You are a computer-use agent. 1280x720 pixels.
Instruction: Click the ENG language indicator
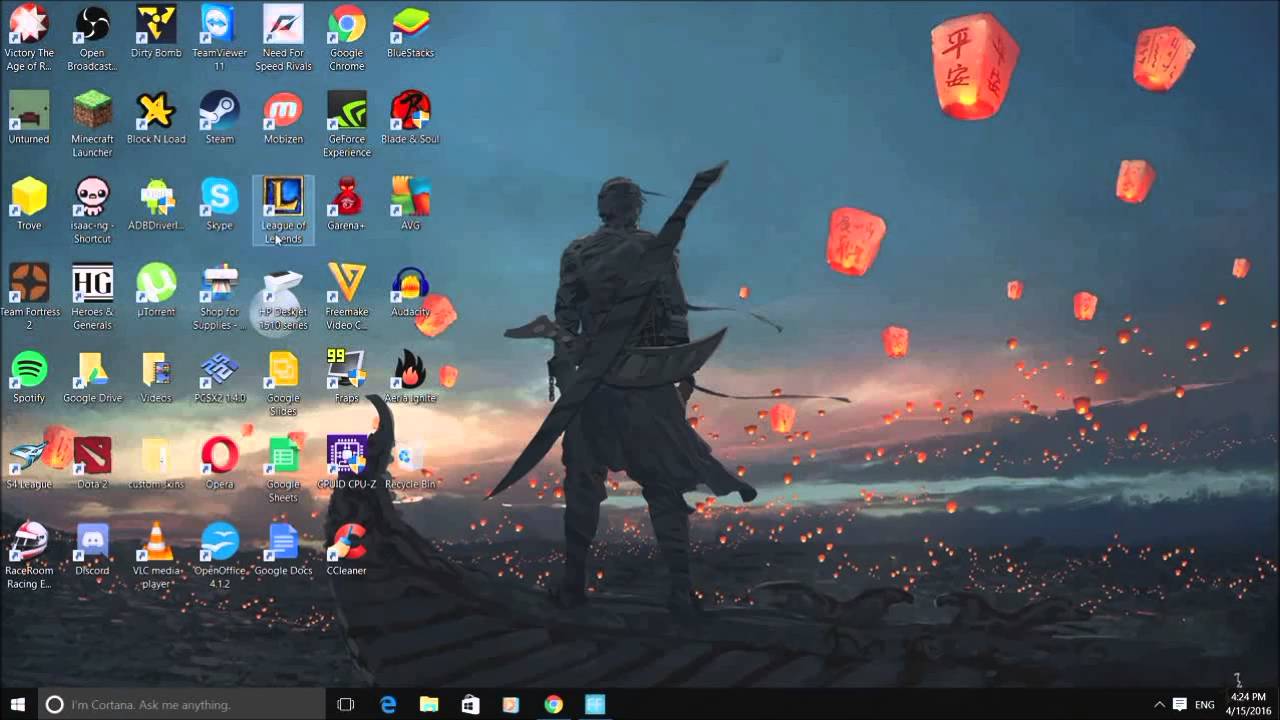click(x=1205, y=704)
